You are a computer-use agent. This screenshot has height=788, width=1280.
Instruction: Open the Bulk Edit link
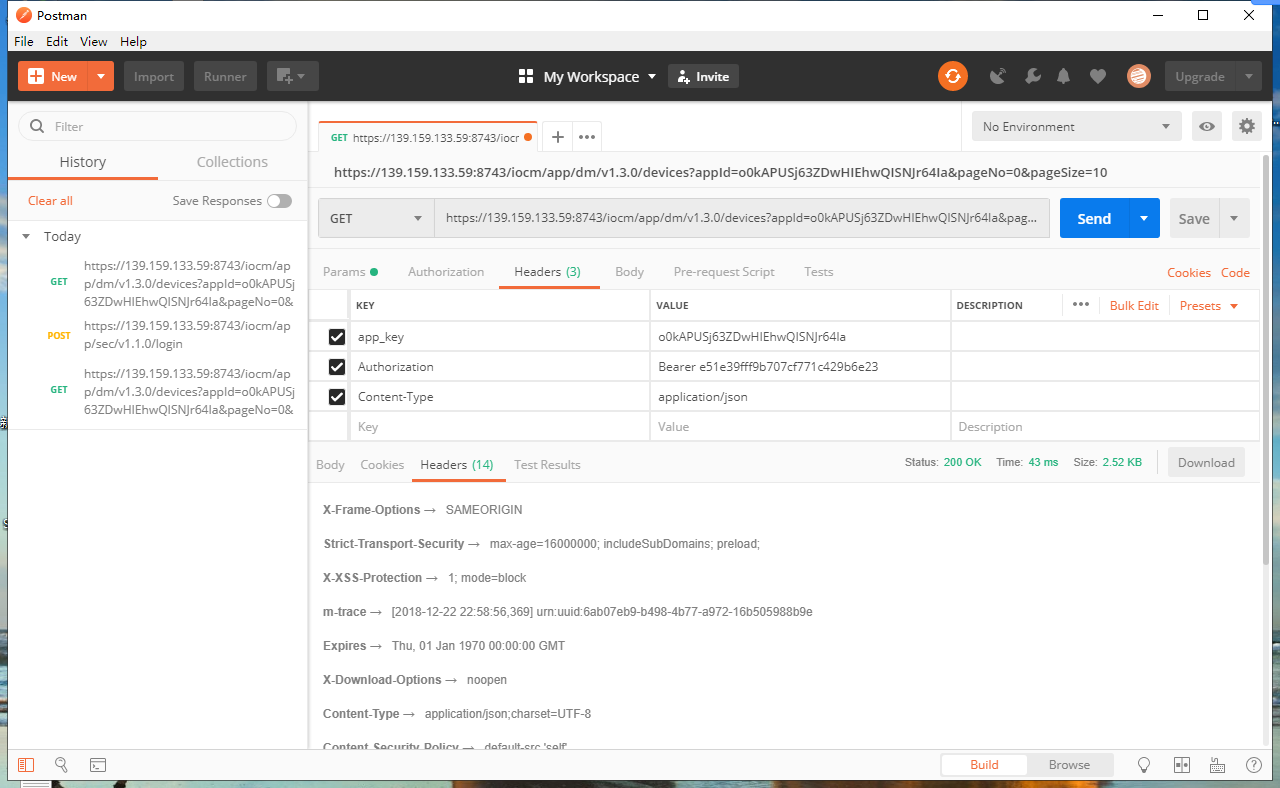pos(1134,306)
